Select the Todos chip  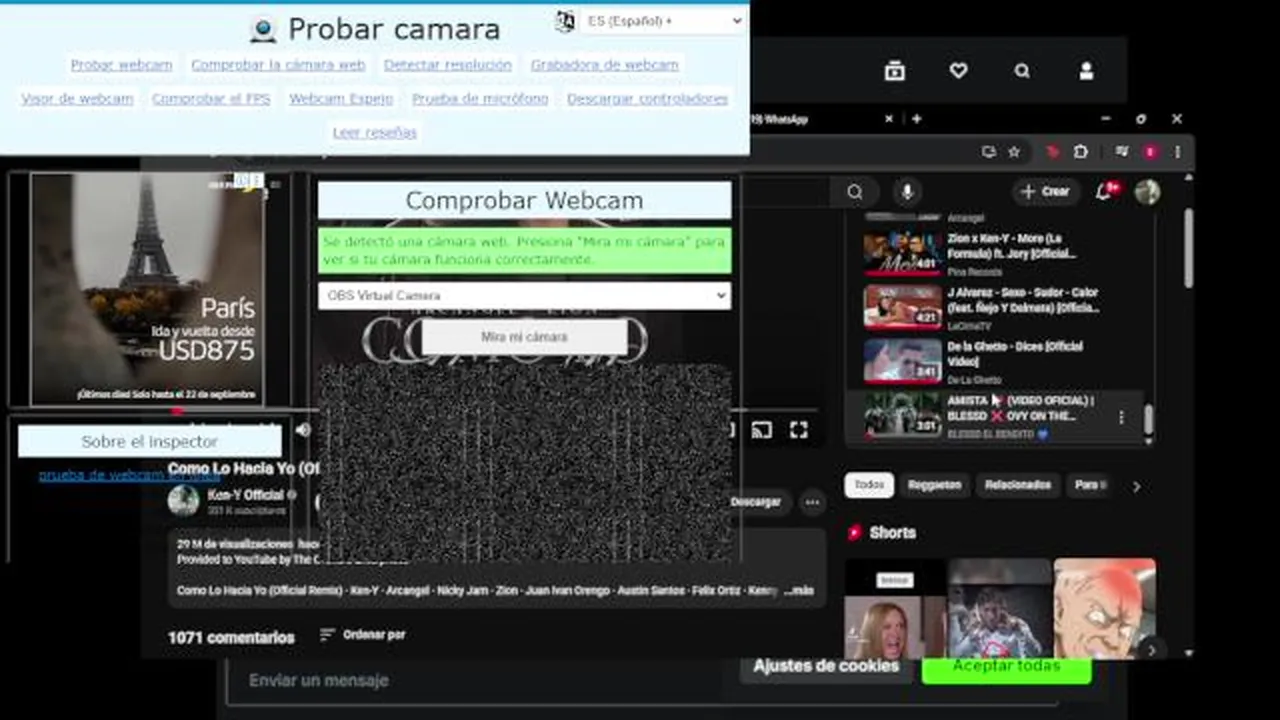[869, 485]
